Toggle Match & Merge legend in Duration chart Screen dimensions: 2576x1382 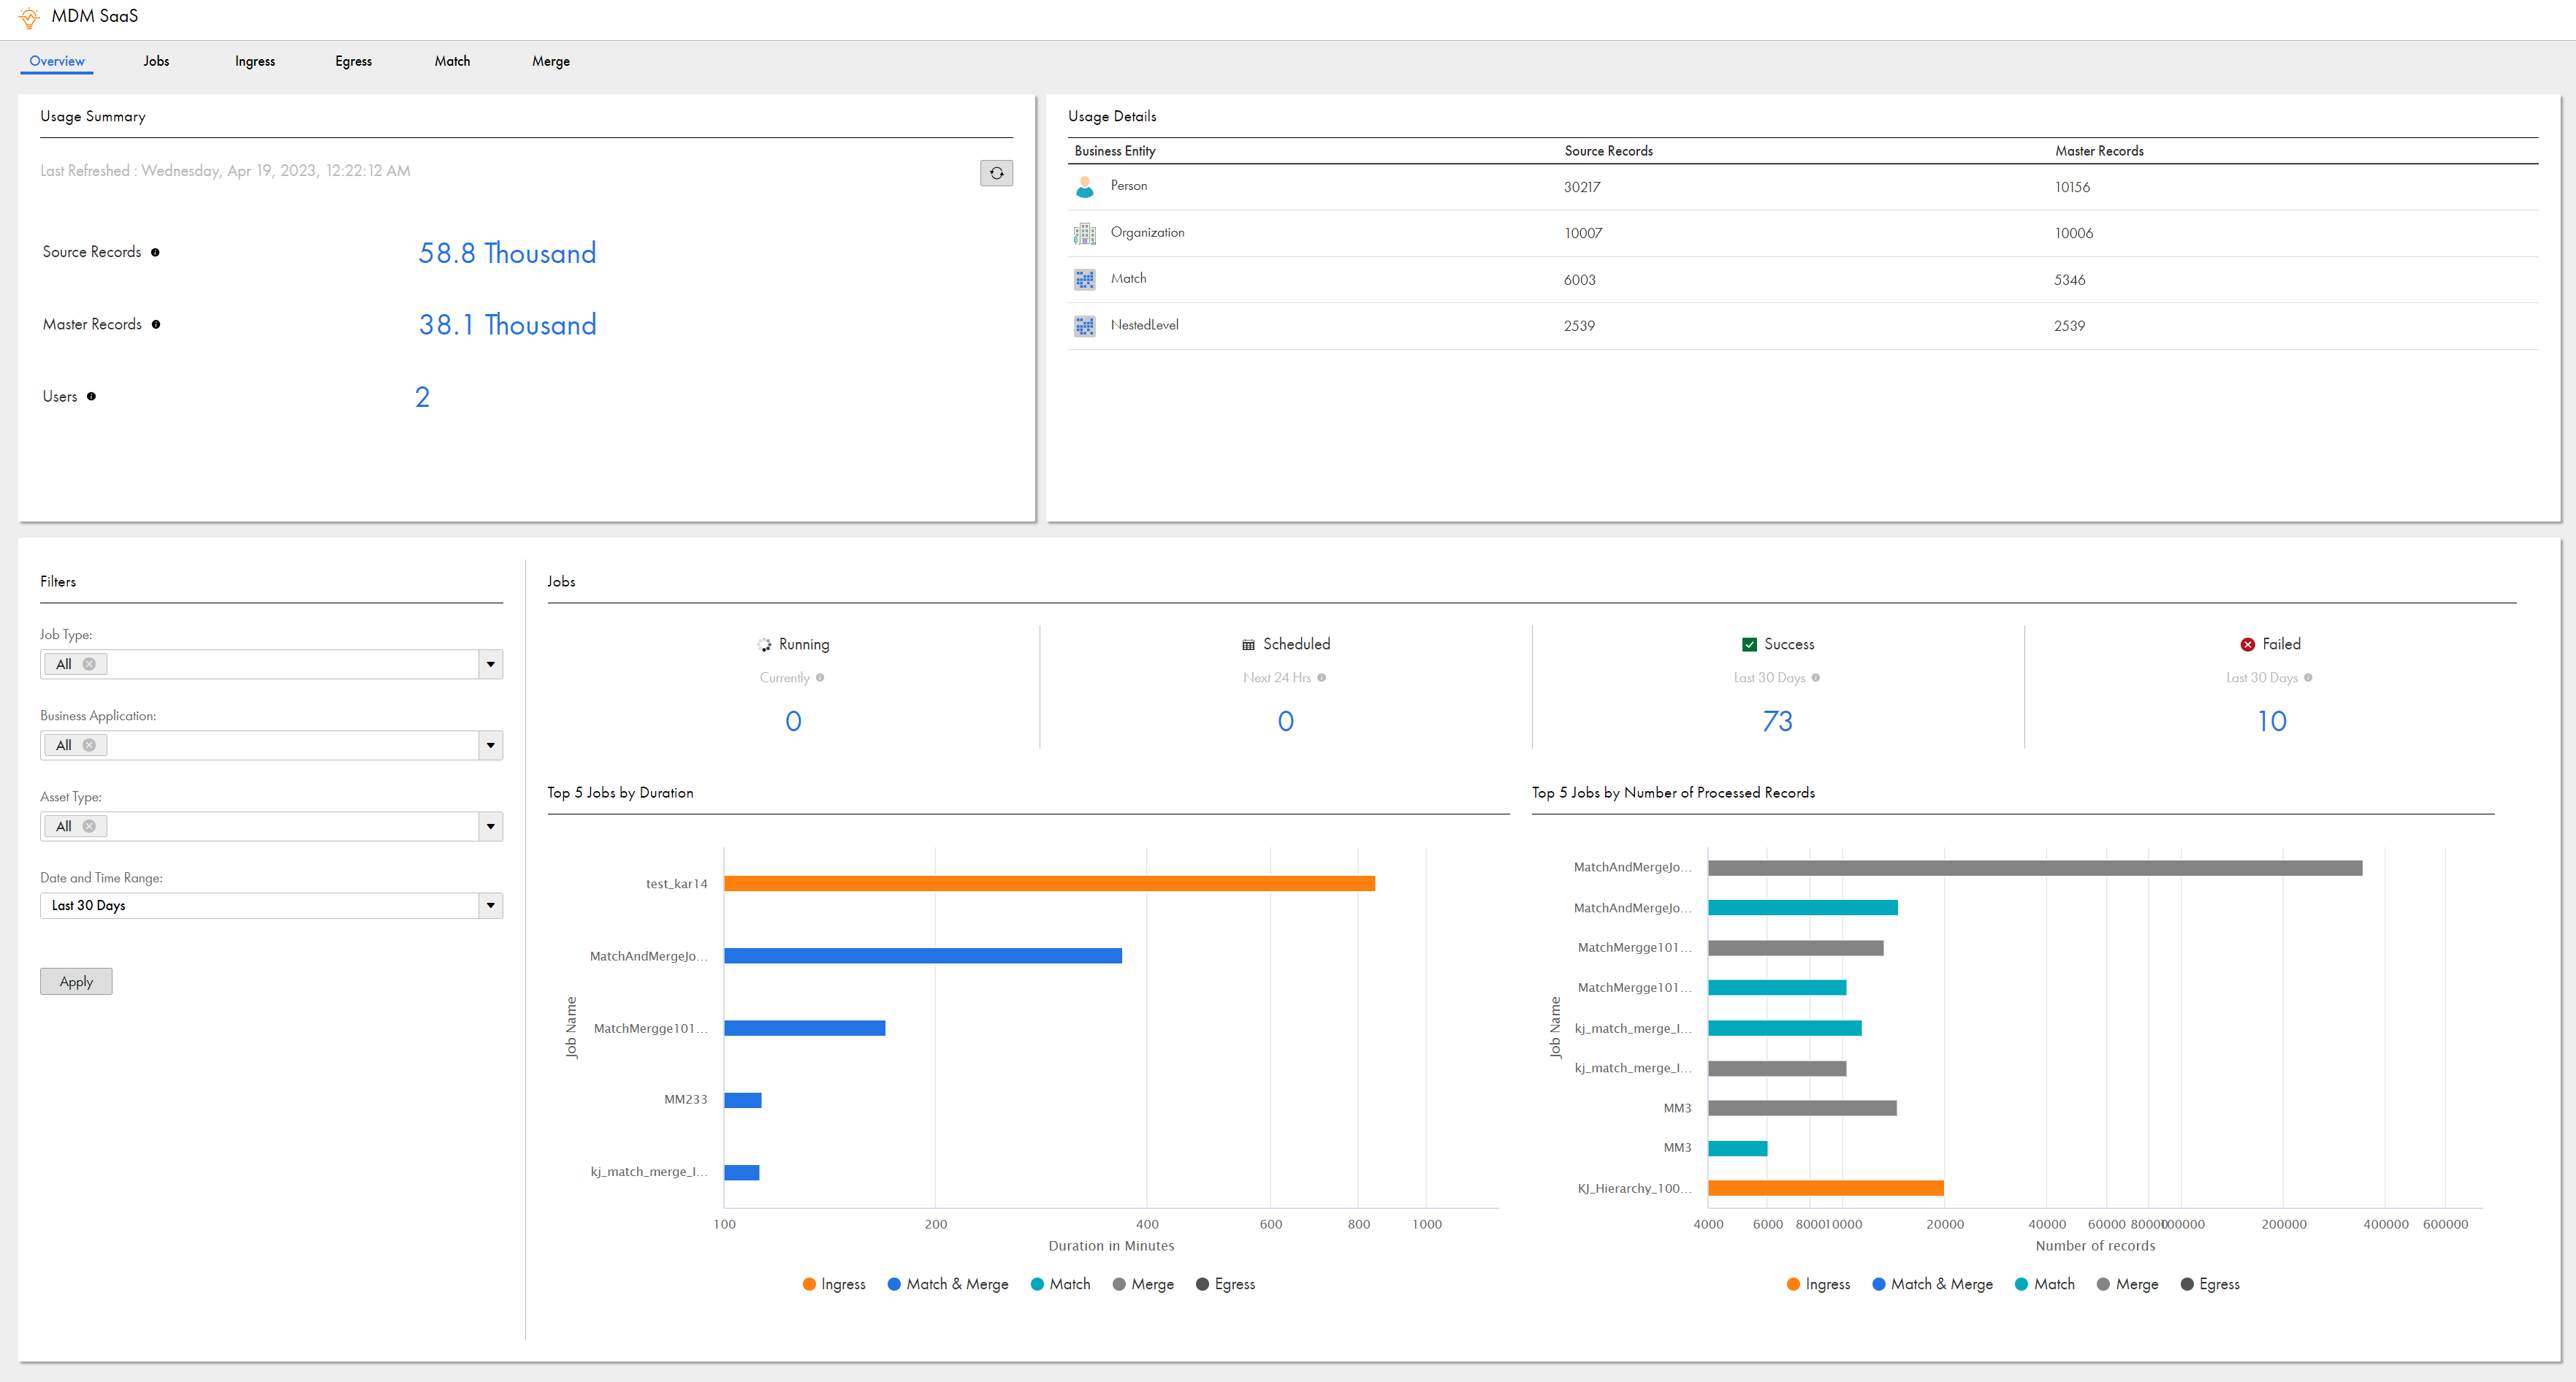(948, 1284)
